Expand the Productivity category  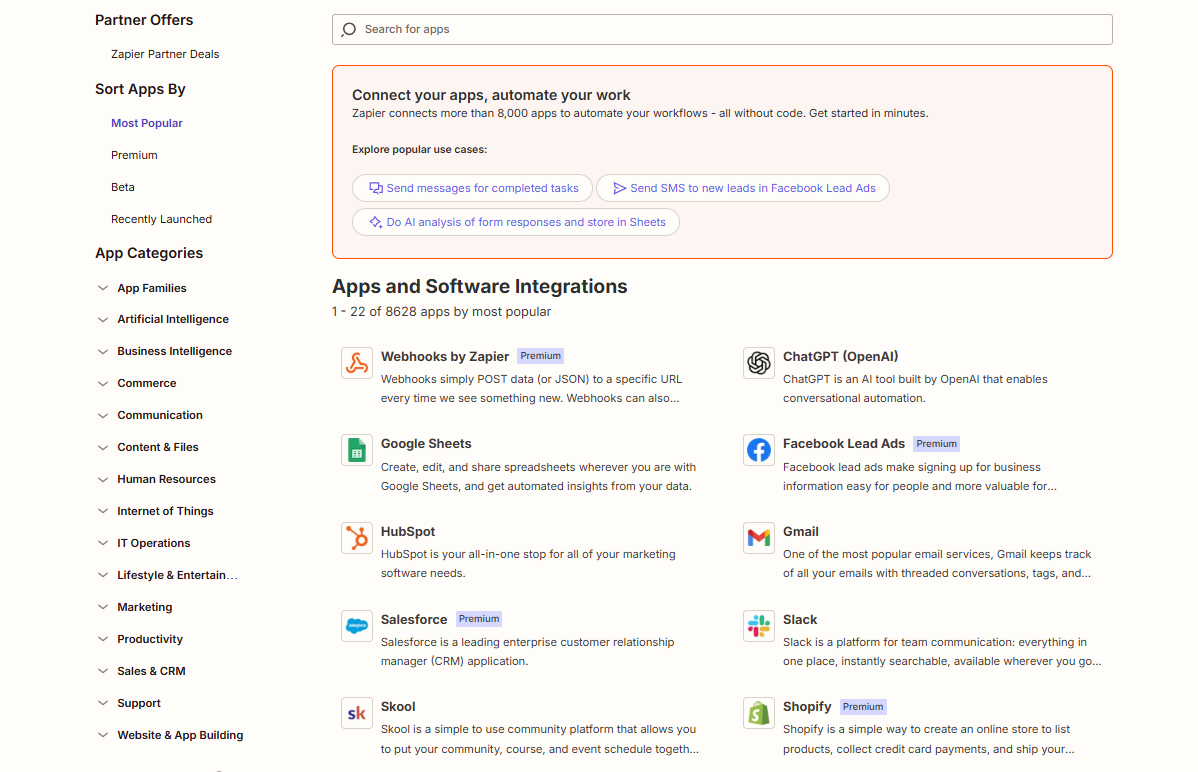pyautogui.click(x=103, y=639)
